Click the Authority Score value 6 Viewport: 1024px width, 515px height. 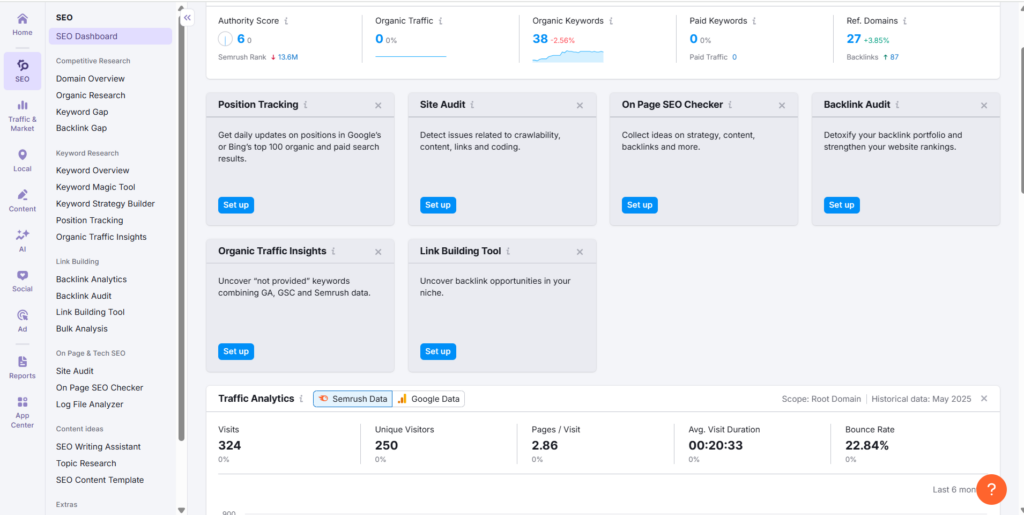point(241,39)
